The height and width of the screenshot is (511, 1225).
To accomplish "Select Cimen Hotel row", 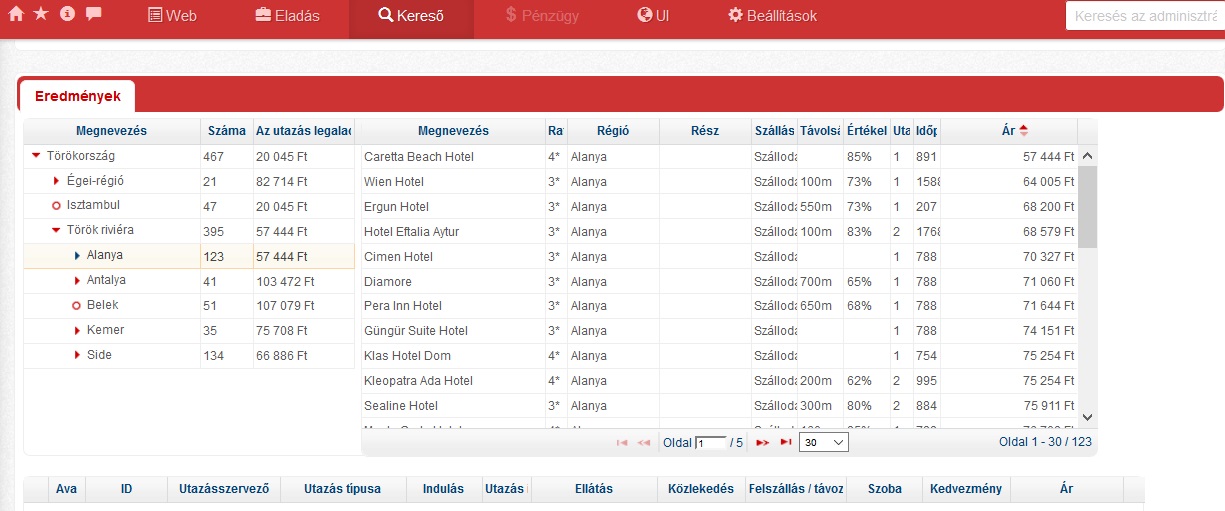I will point(717,257).
